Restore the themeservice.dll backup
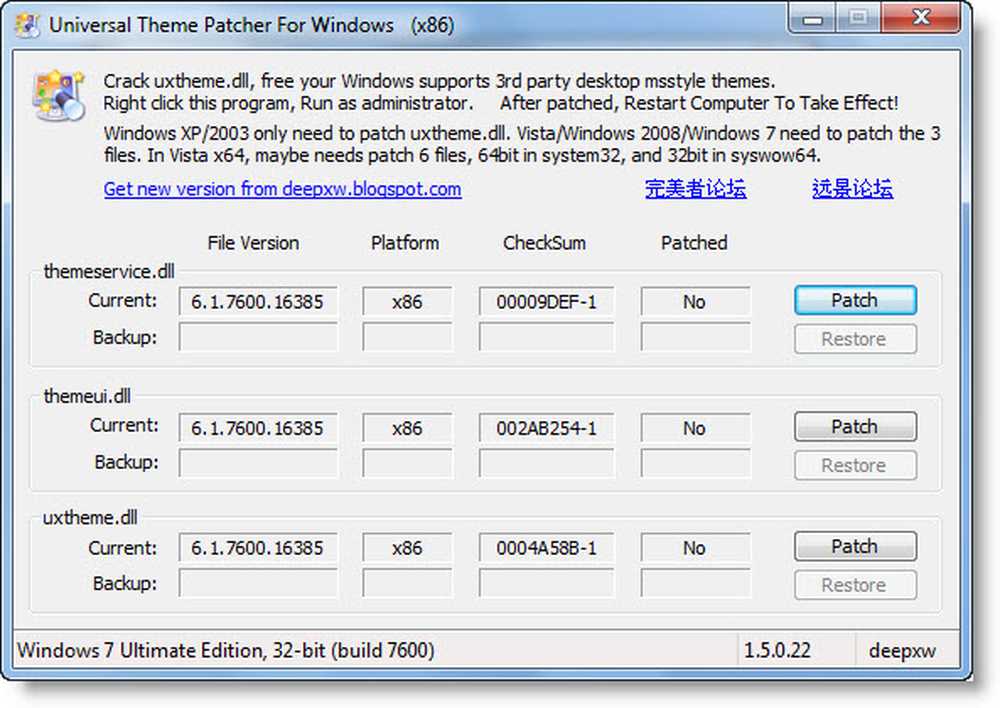This screenshot has width=1000, height=708. coord(855,339)
